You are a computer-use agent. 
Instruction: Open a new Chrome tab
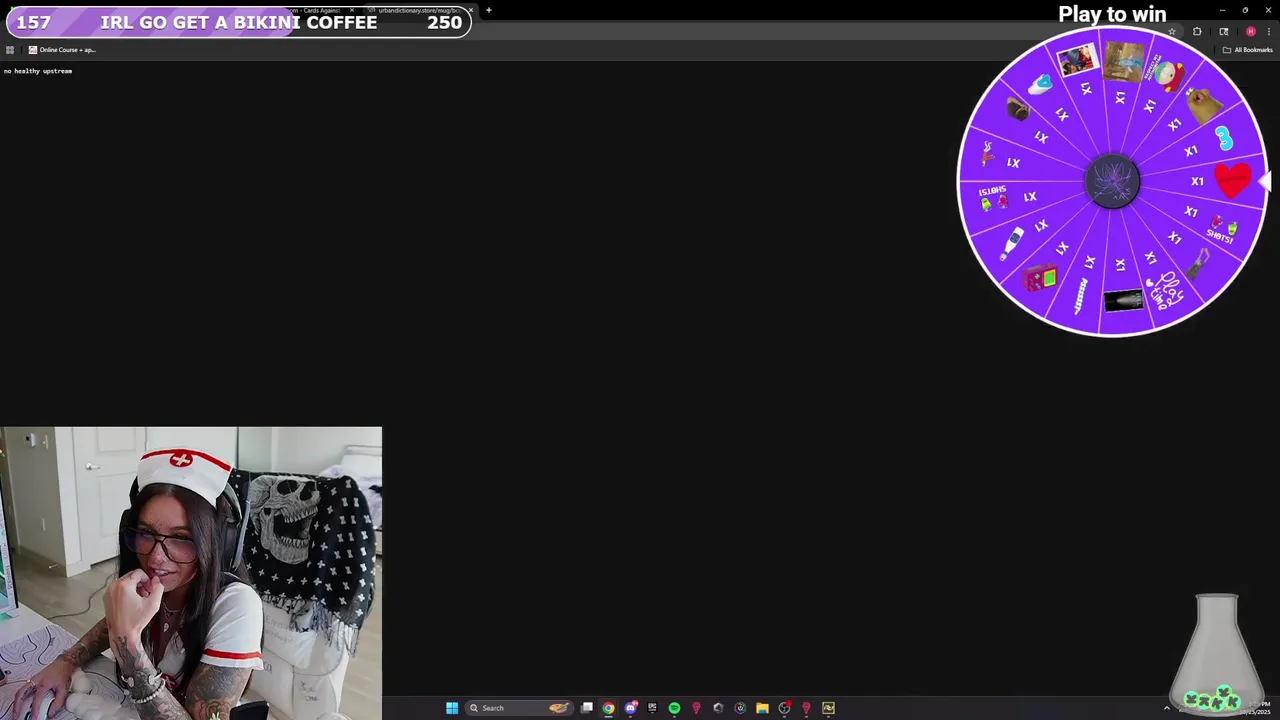[x=489, y=10]
